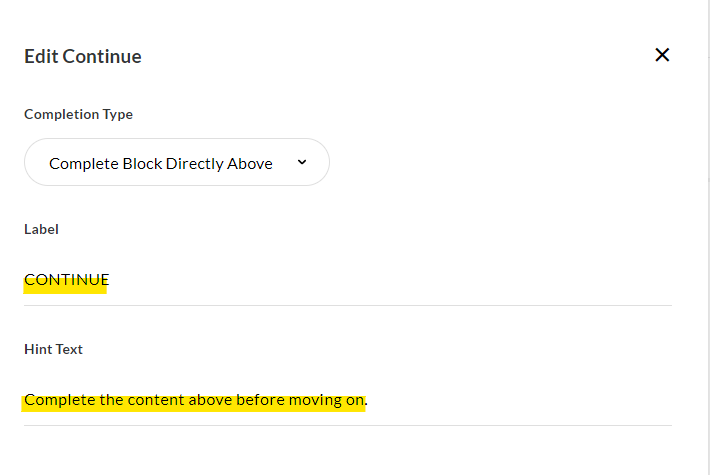
Task: Select the 'Complete Block Directly Above' option text
Action: tap(160, 163)
